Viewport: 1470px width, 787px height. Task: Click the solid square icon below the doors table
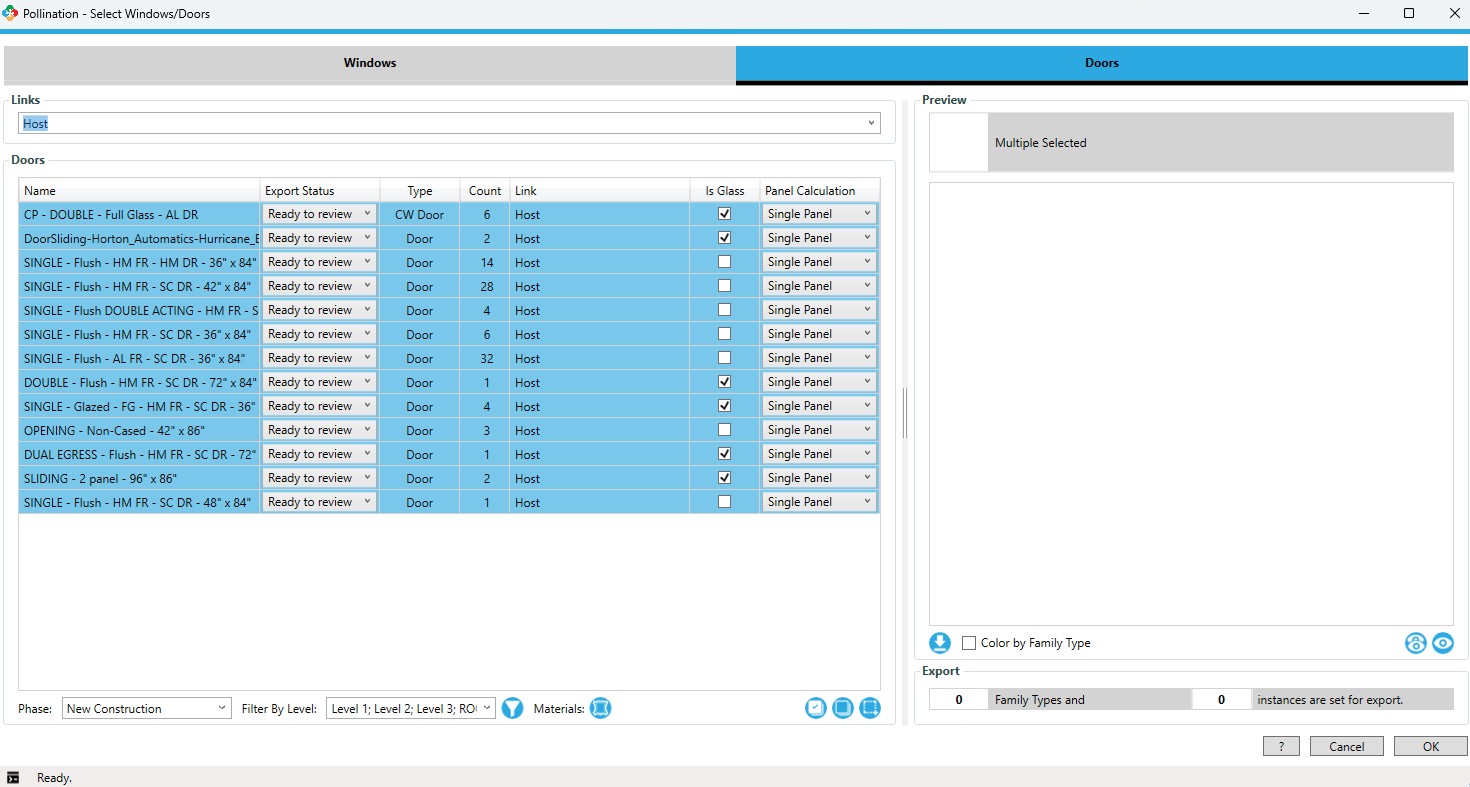pyautogui.click(x=843, y=708)
